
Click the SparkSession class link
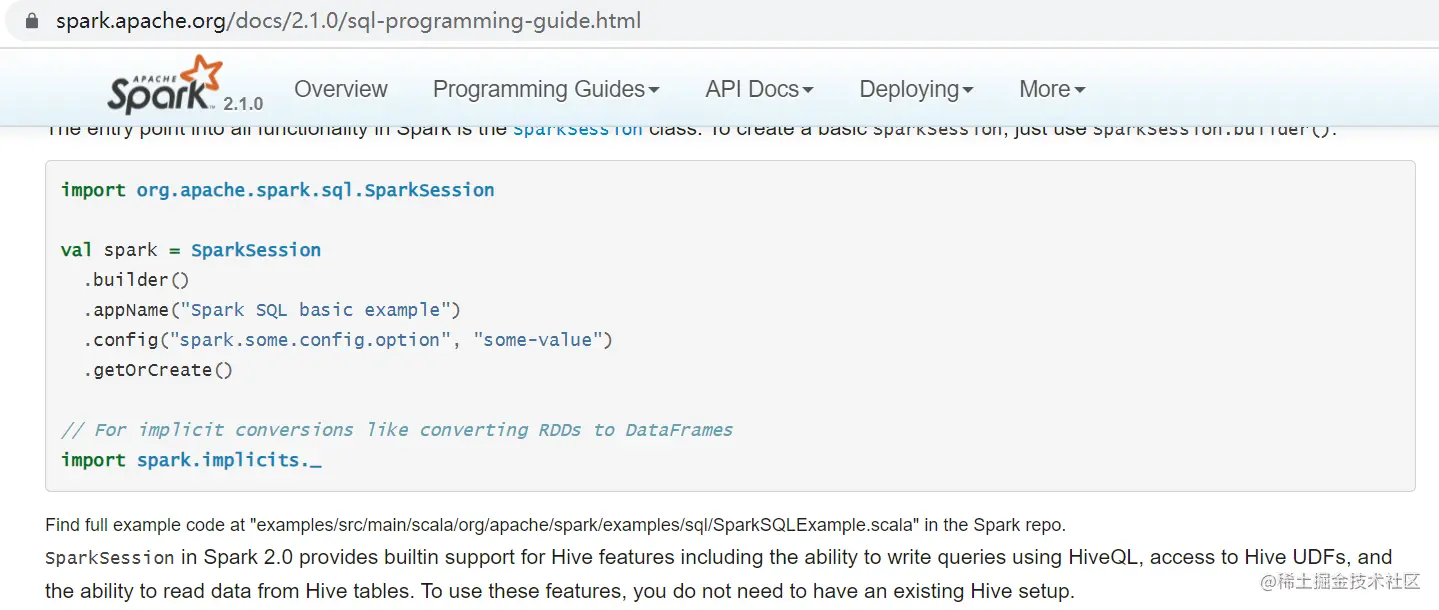click(577, 130)
